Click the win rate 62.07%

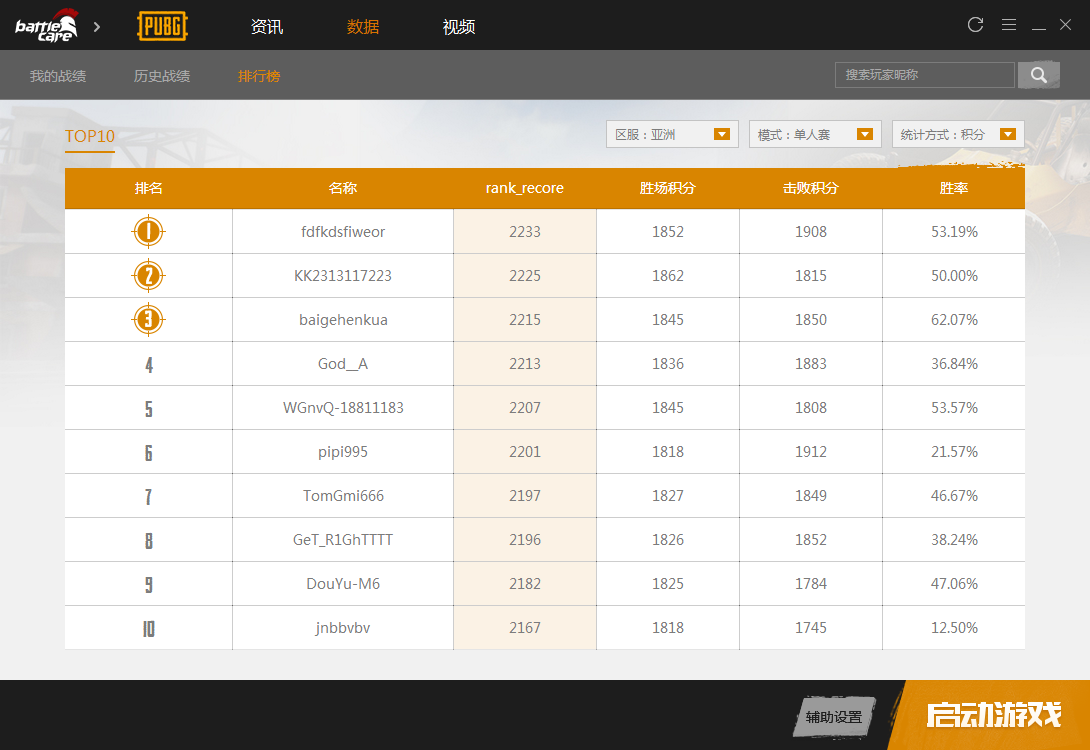954,320
